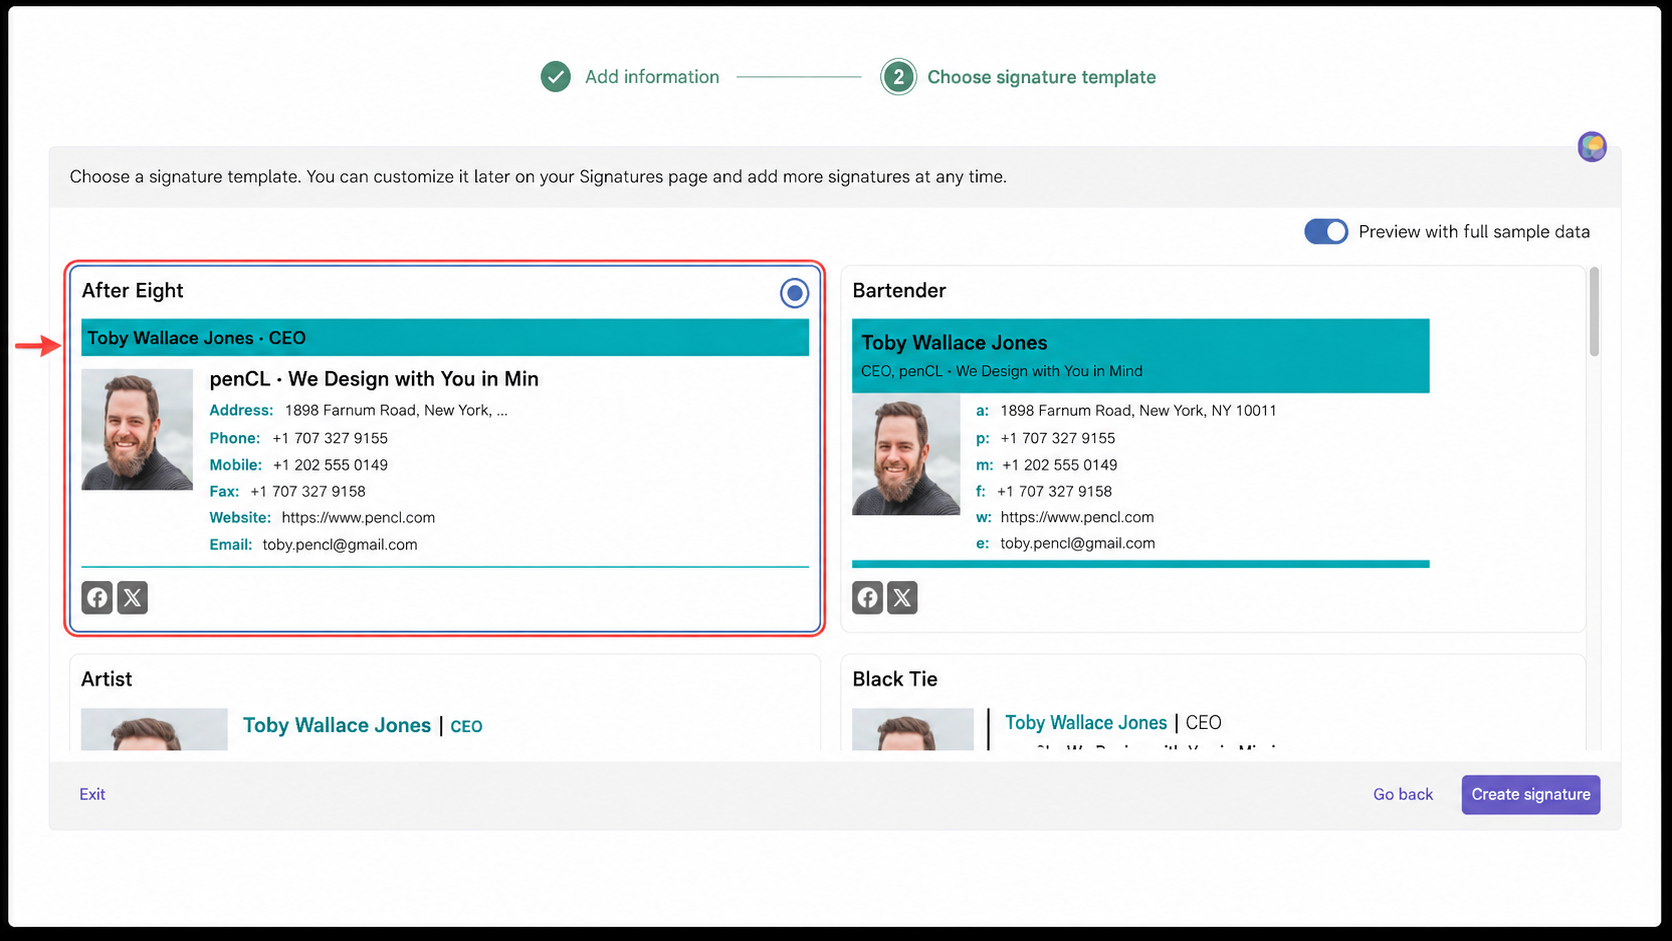
Task: Click the Phone +1 707 327 9155 in After Eight
Action: [298, 438]
